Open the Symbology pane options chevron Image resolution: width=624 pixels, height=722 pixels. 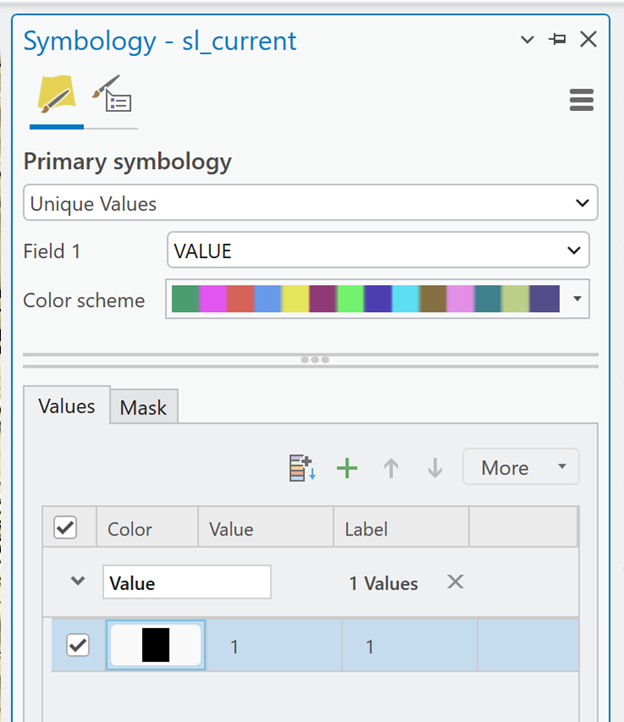(x=527, y=40)
